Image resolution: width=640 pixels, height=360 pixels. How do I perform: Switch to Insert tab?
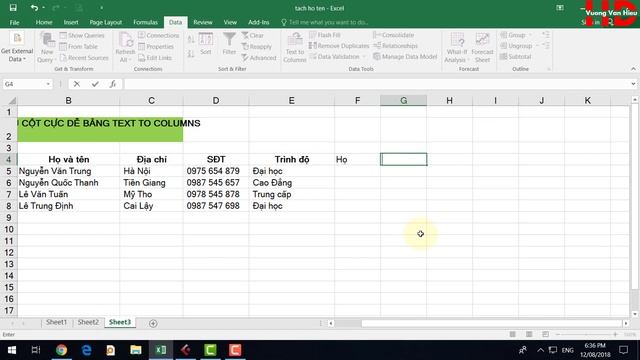pos(71,22)
